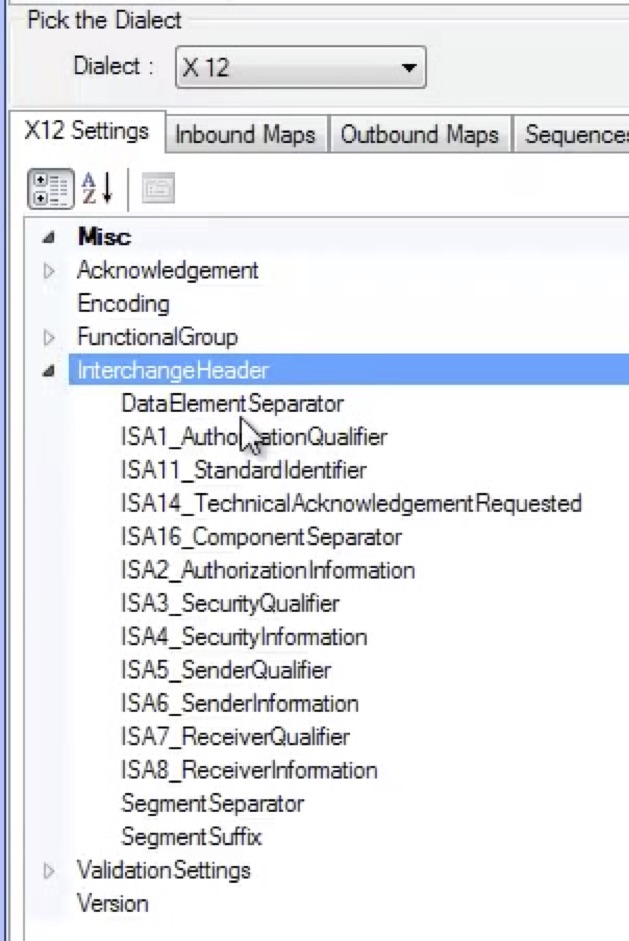This screenshot has height=941, width=629.
Task: Select the DataElementSeparator property
Action: [x=232, y=404]
